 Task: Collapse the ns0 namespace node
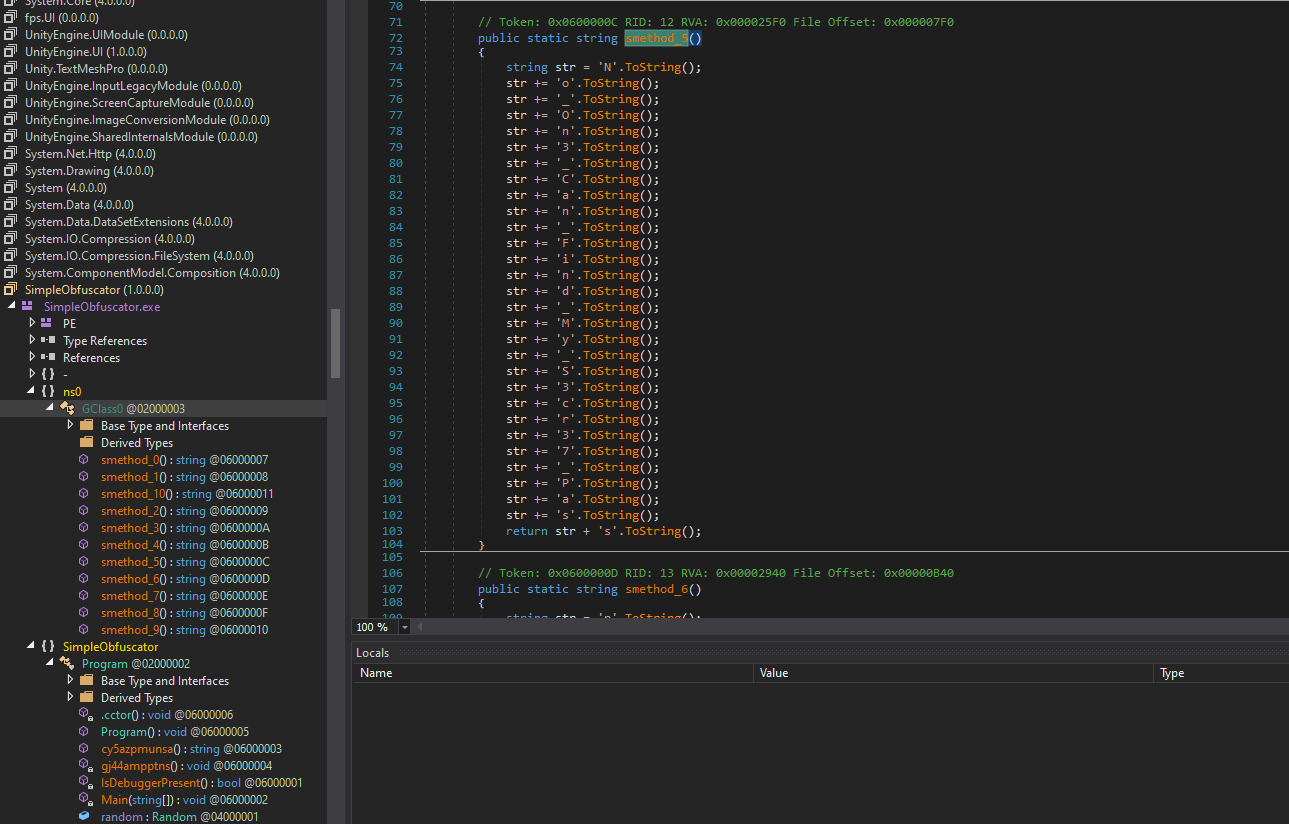[x=32, y=391]
